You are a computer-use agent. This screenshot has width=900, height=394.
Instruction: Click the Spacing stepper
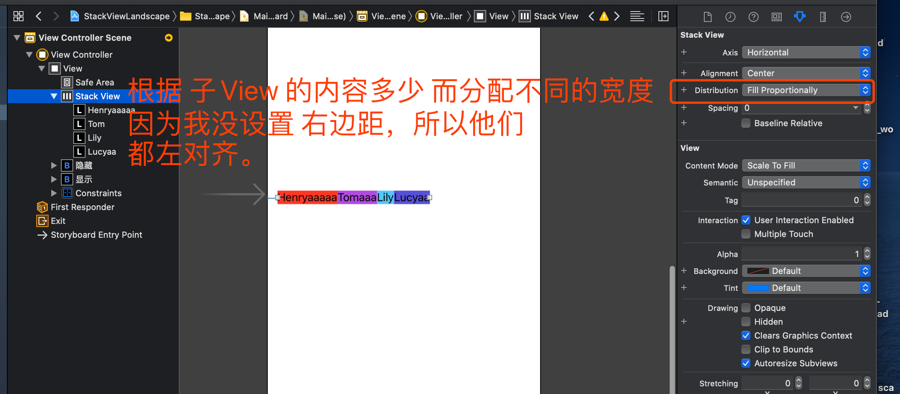pos(867,108)
